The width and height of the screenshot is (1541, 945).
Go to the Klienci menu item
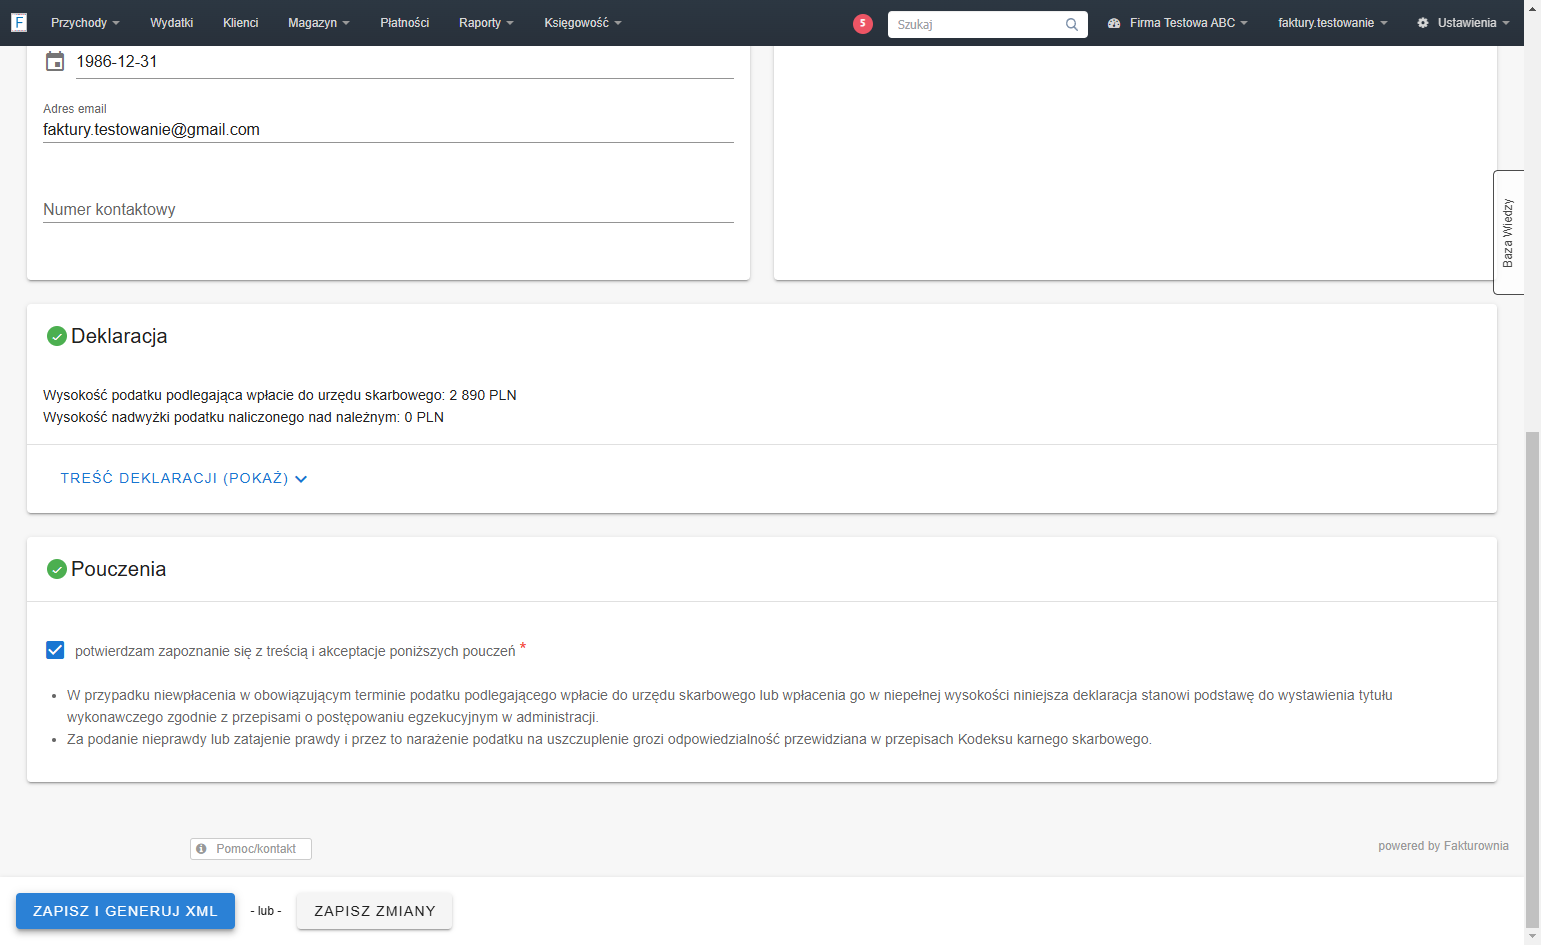tap(241, 23)
